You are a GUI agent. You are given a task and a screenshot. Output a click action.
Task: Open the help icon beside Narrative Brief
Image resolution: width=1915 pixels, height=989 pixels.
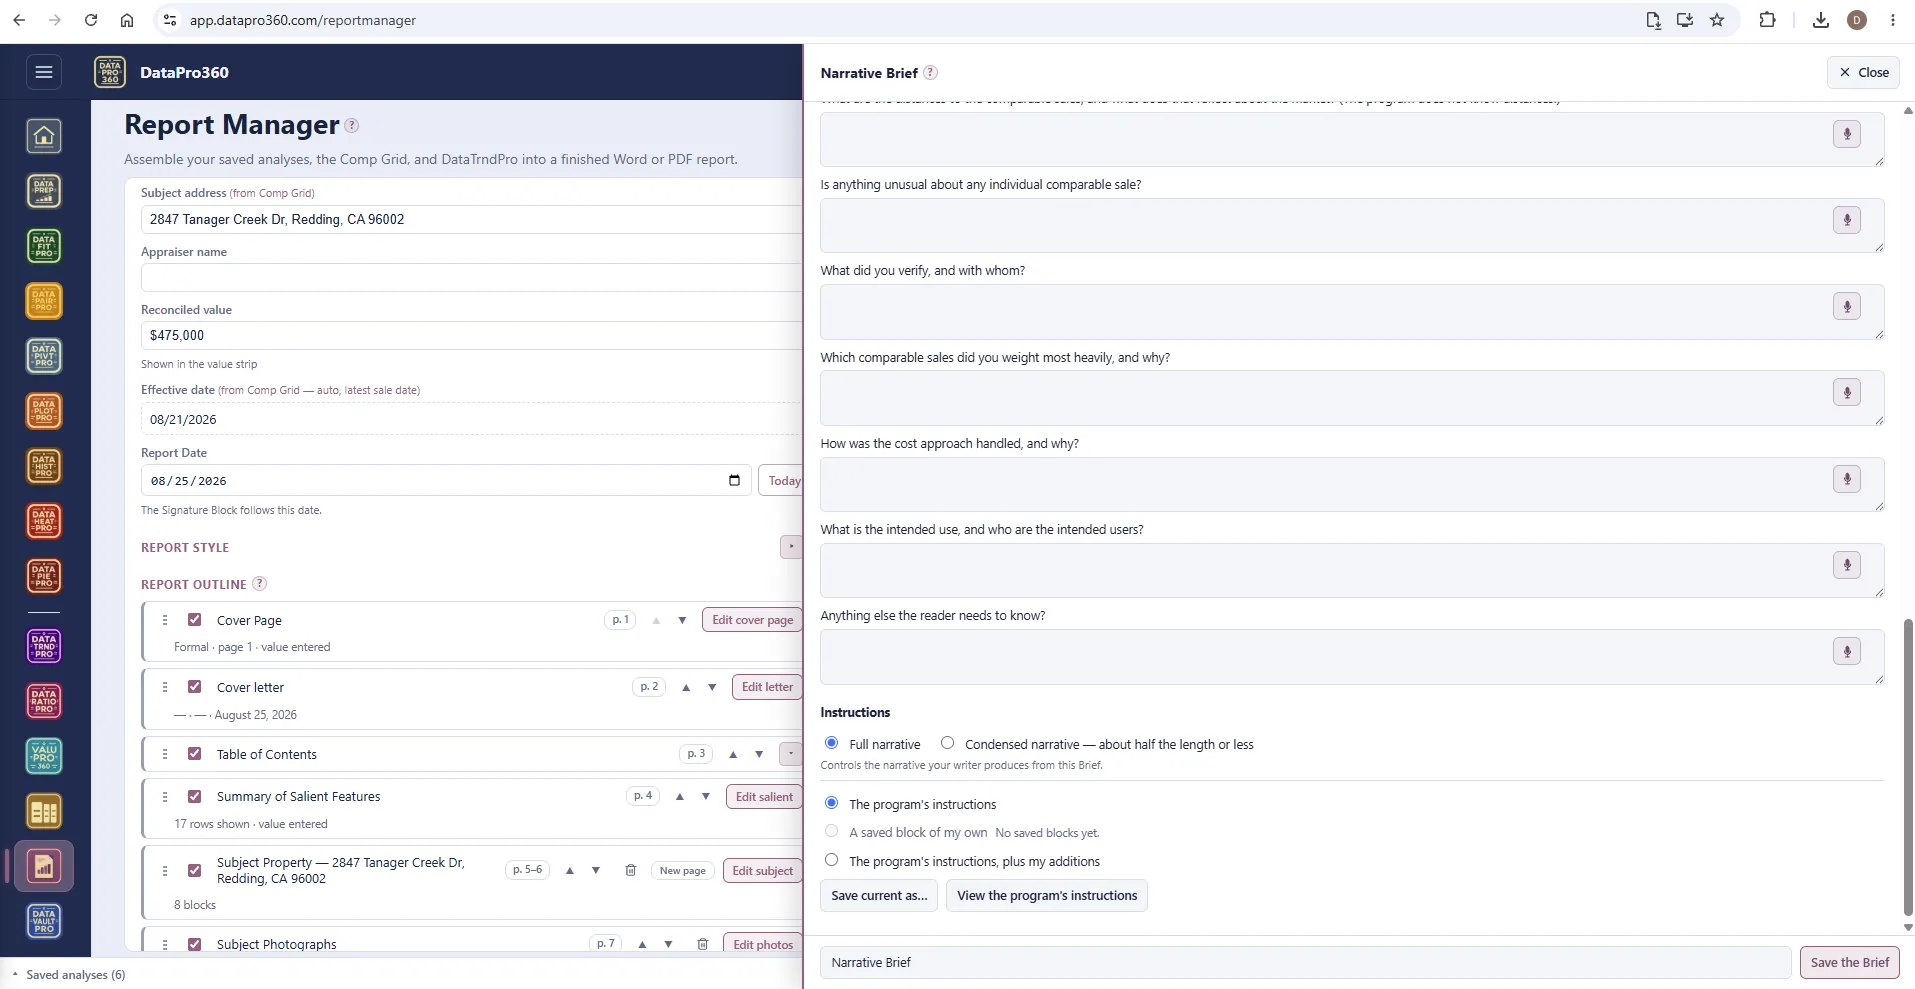tap(930, 72)
